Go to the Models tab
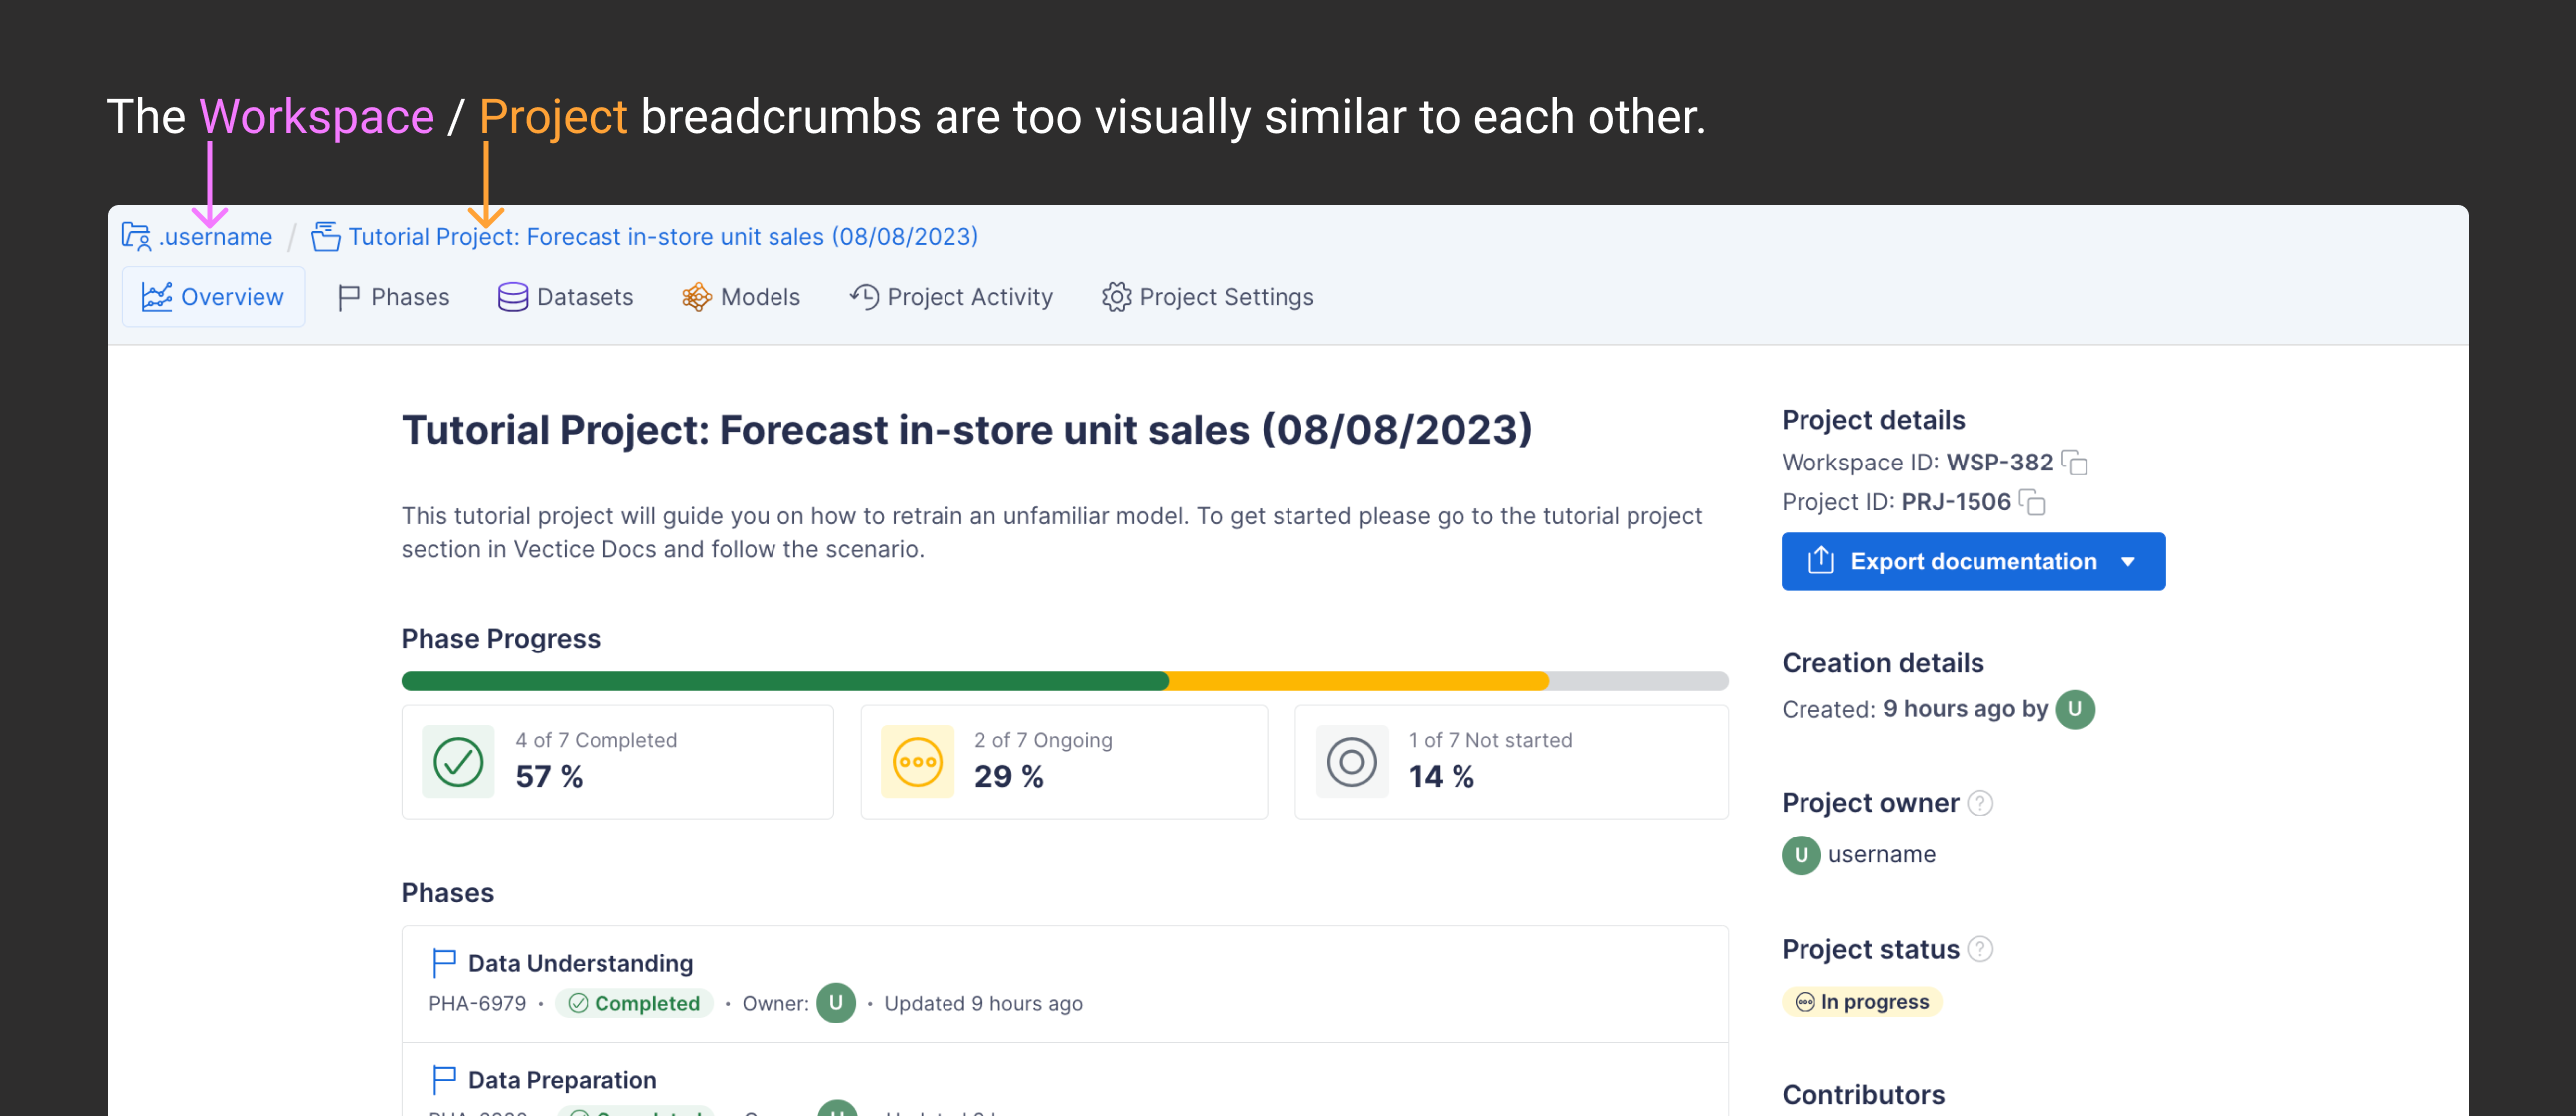This screenshot has height=1116, width=2576. pos(741,297)
